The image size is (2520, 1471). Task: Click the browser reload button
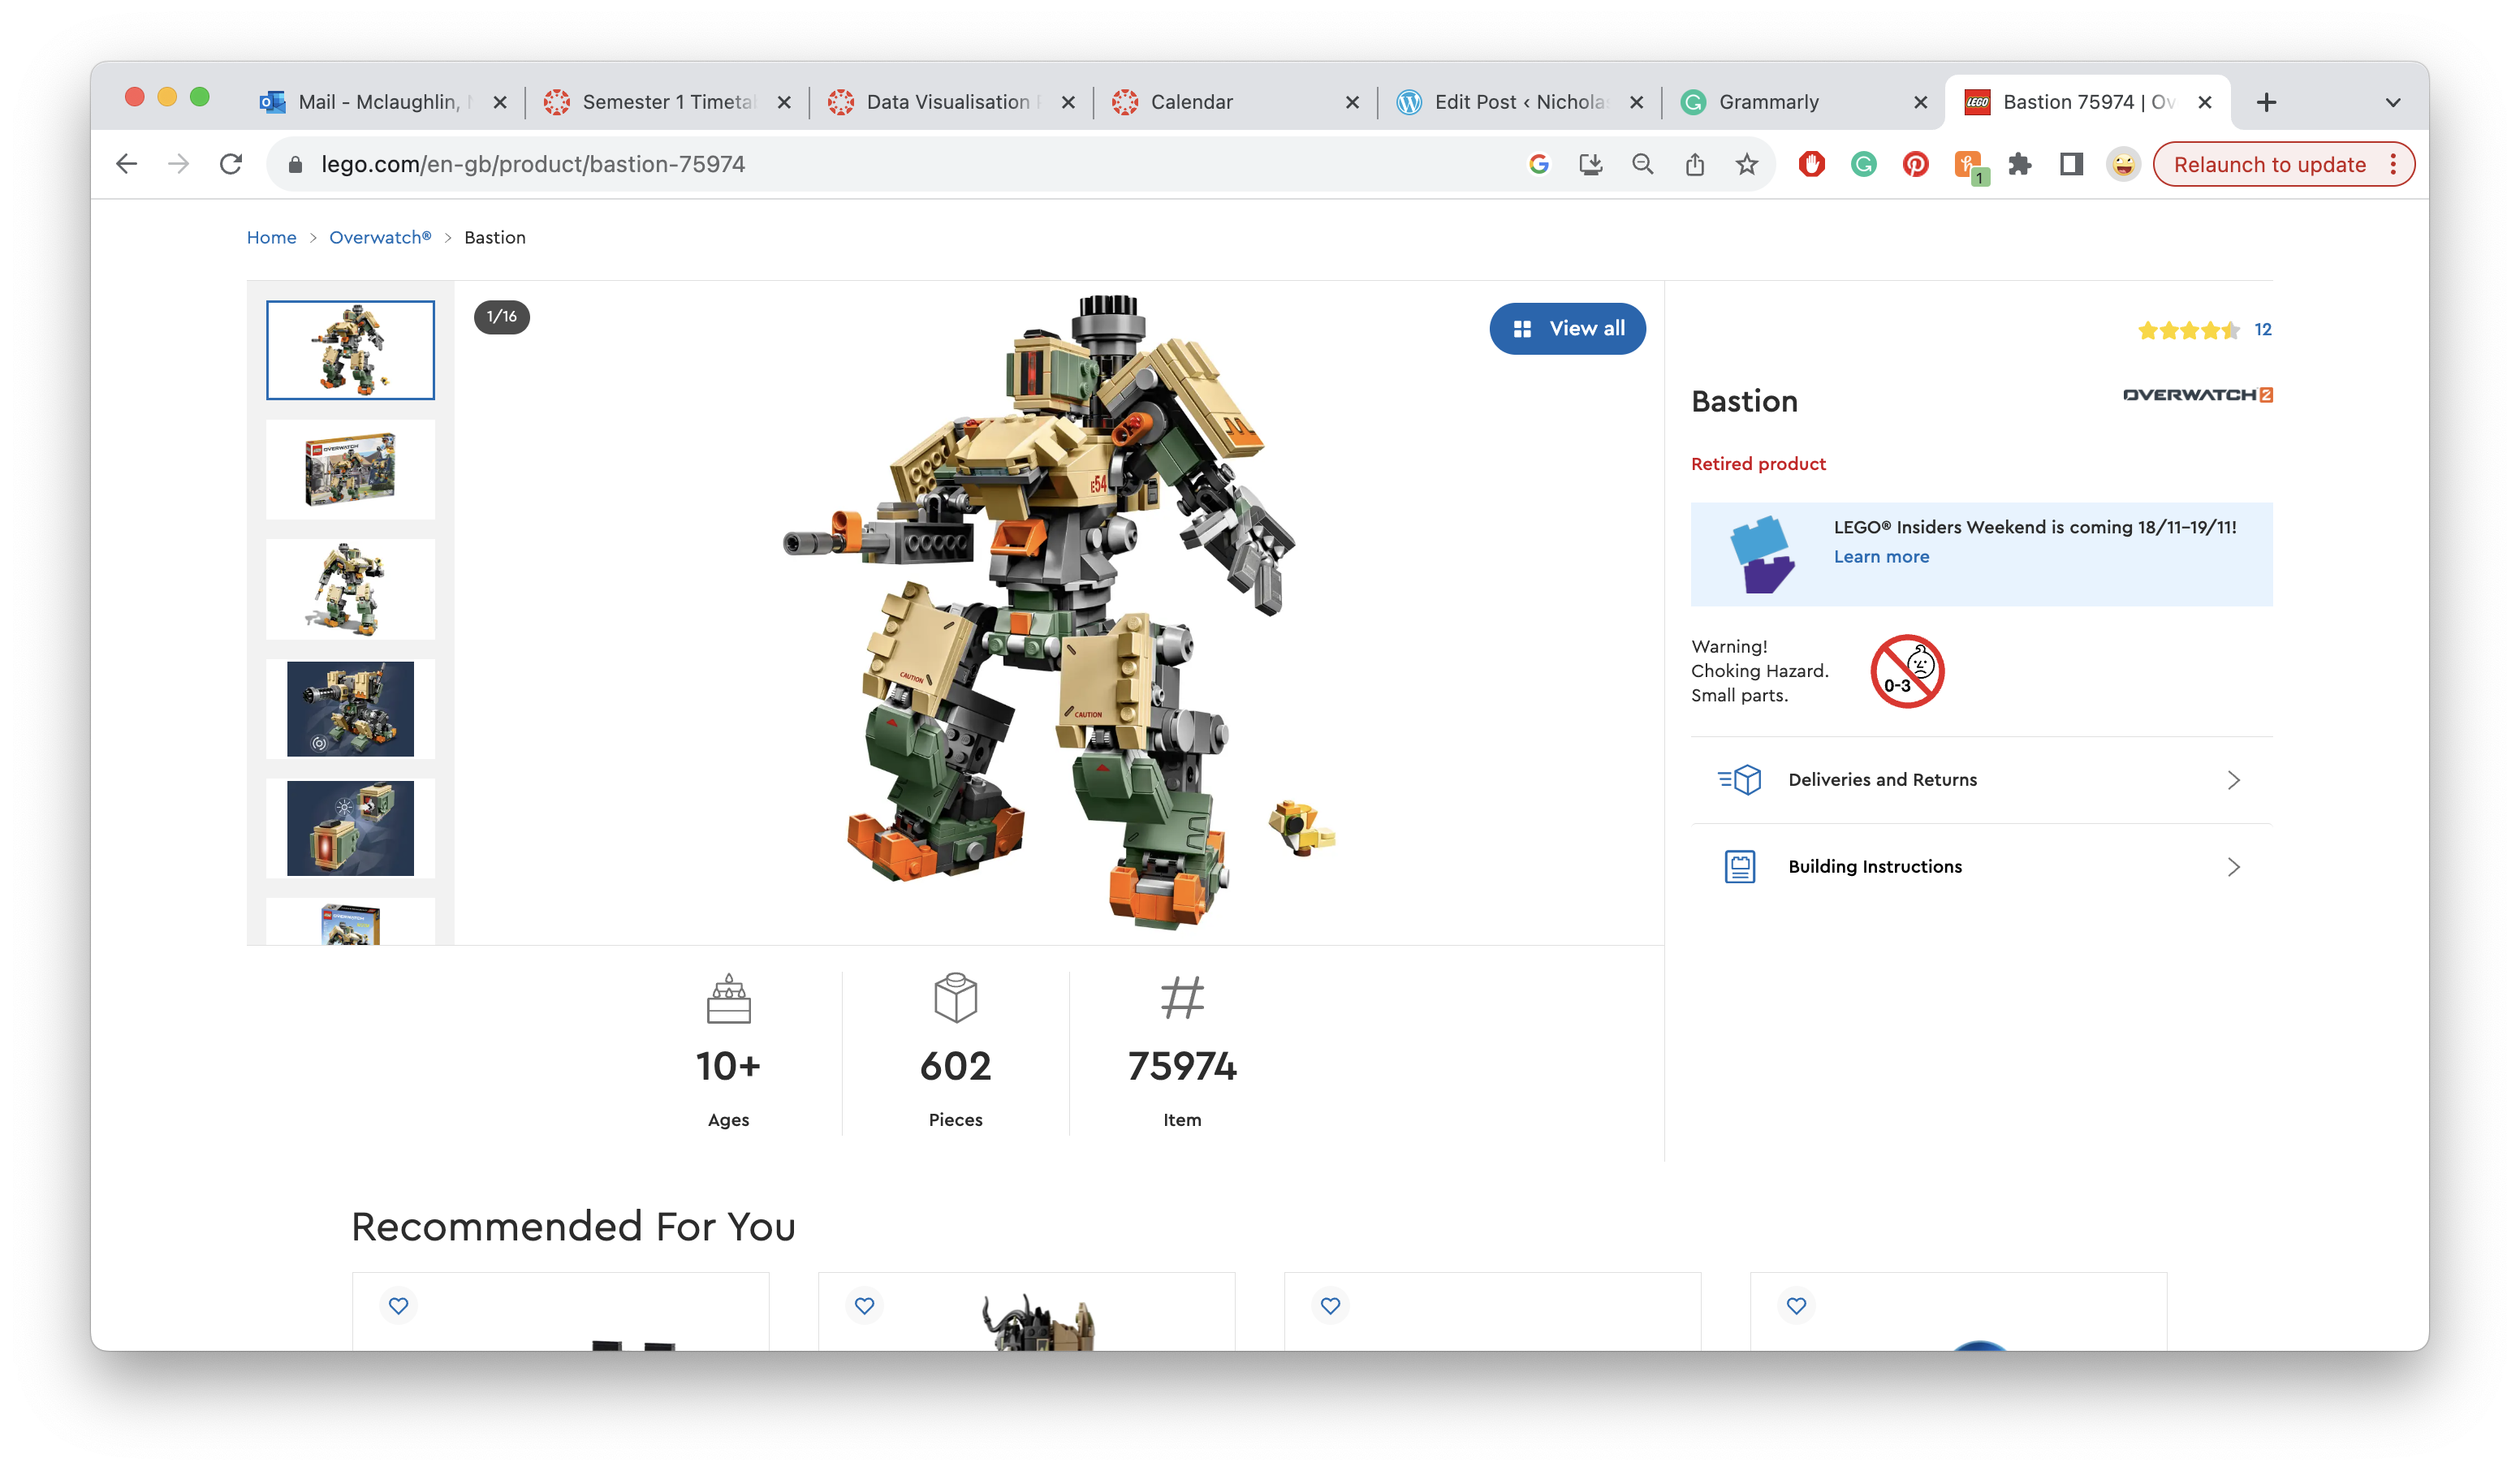coord(231,164)
